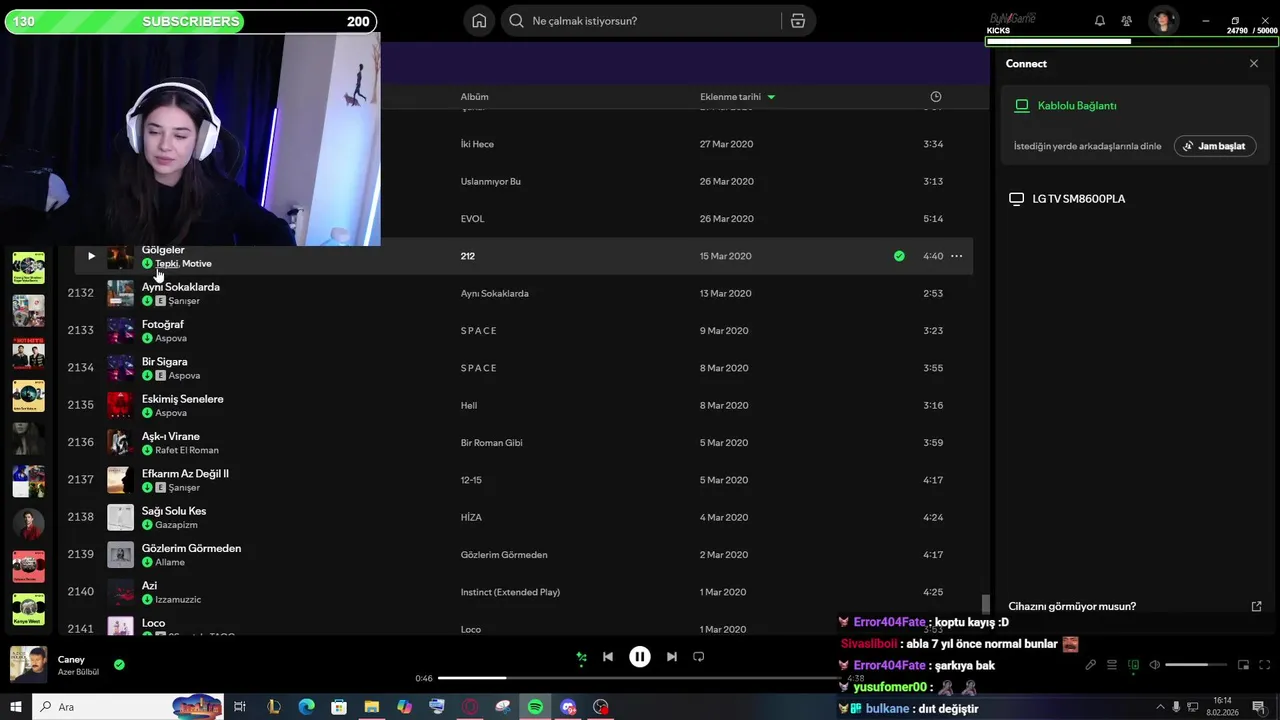The height and width of the screenshot is (720, 1280).
Task: Close the Connect panel
Action: pyautogui.click(x=1254, y=63)
